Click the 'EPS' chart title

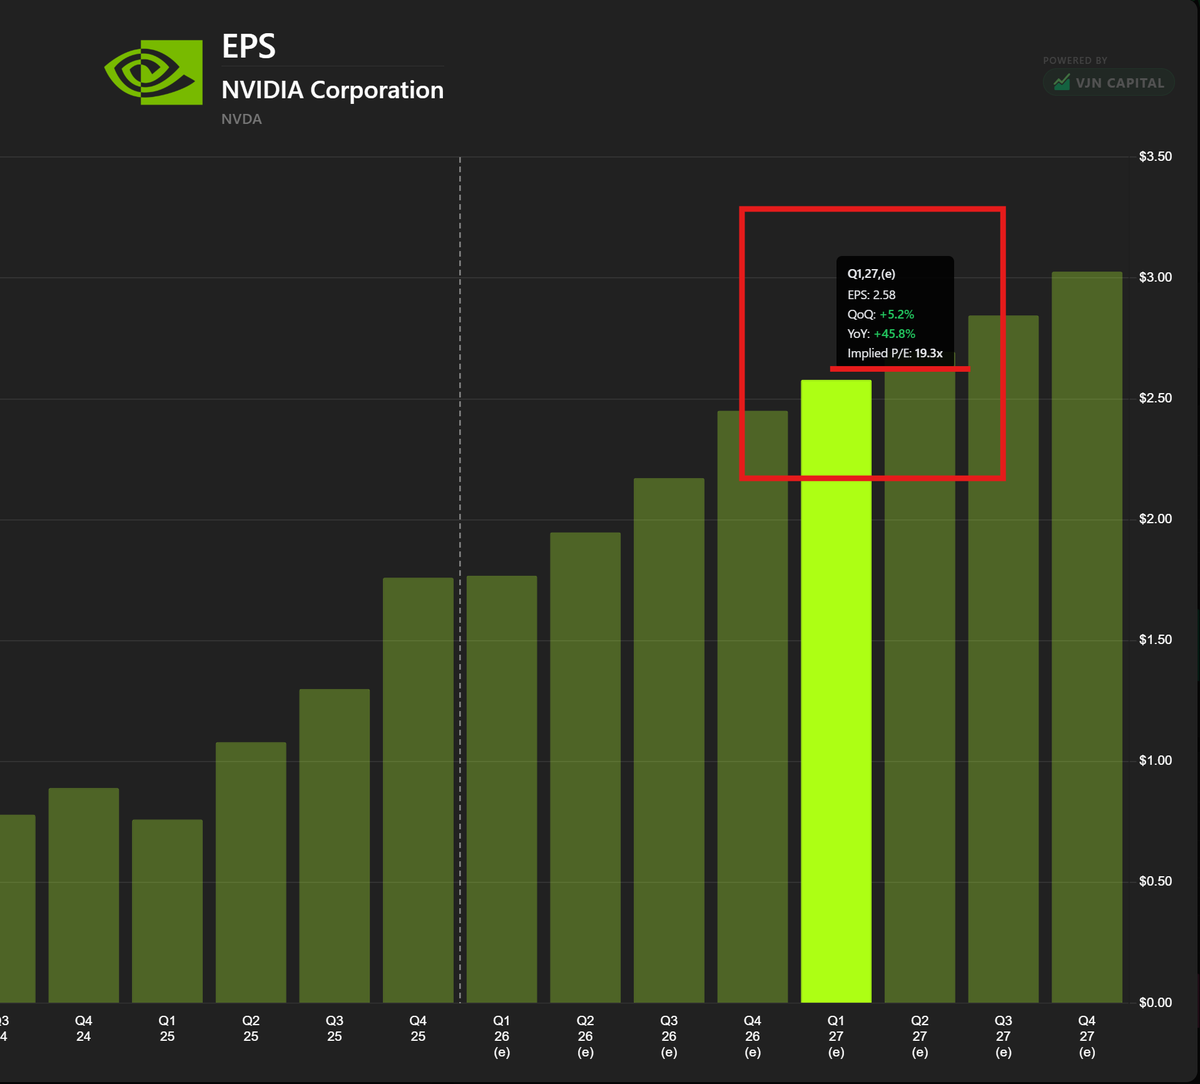pos(249,47)
